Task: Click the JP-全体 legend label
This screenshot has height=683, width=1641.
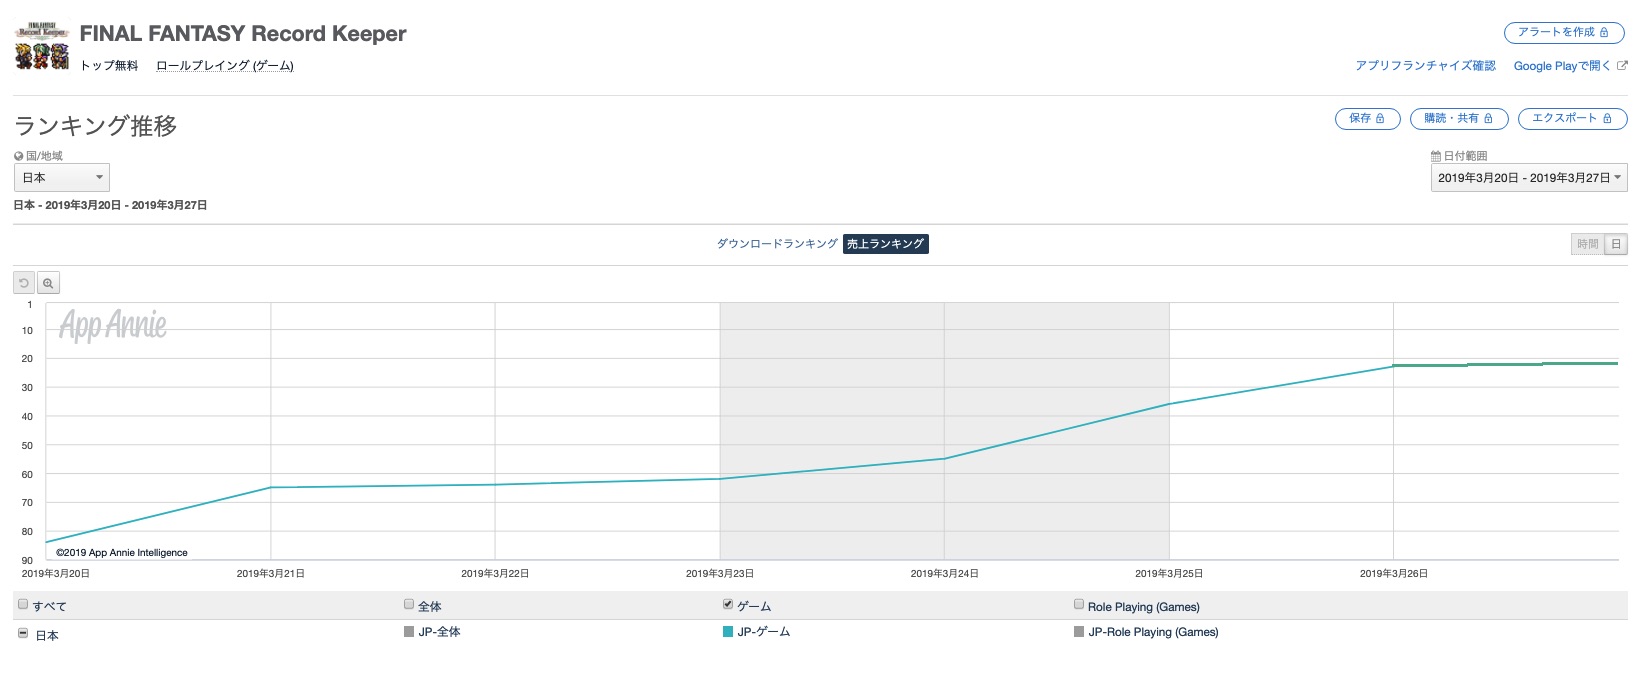Action: (x=440, y=632)
